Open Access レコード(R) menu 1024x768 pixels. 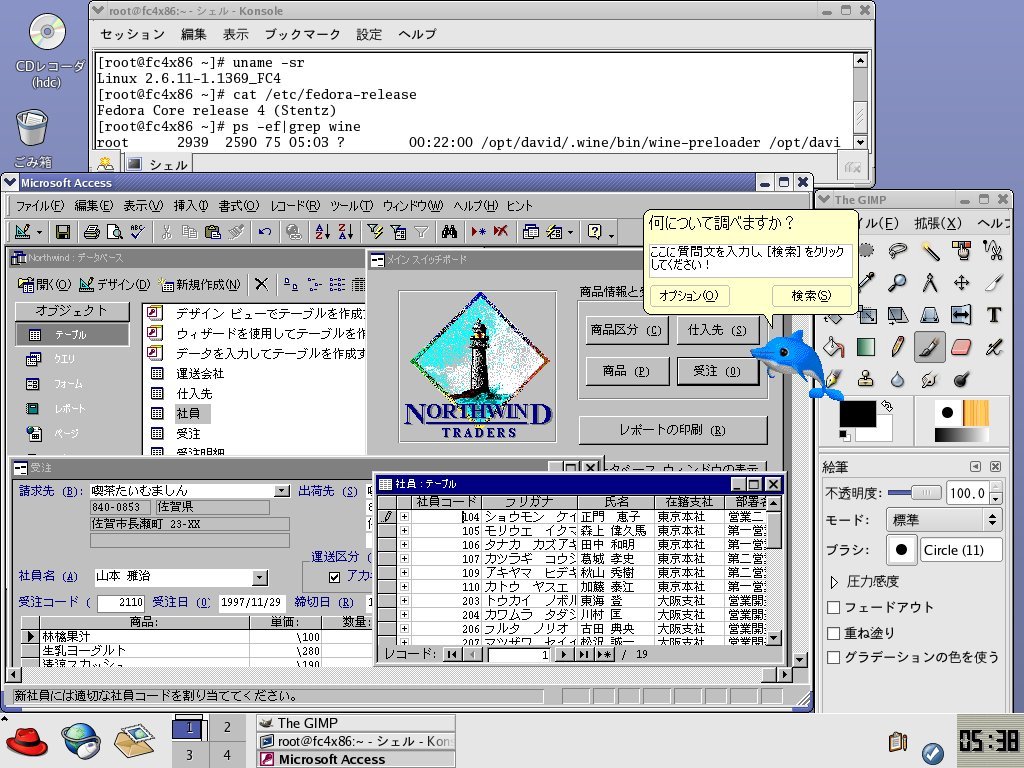(x=295, y=206)
